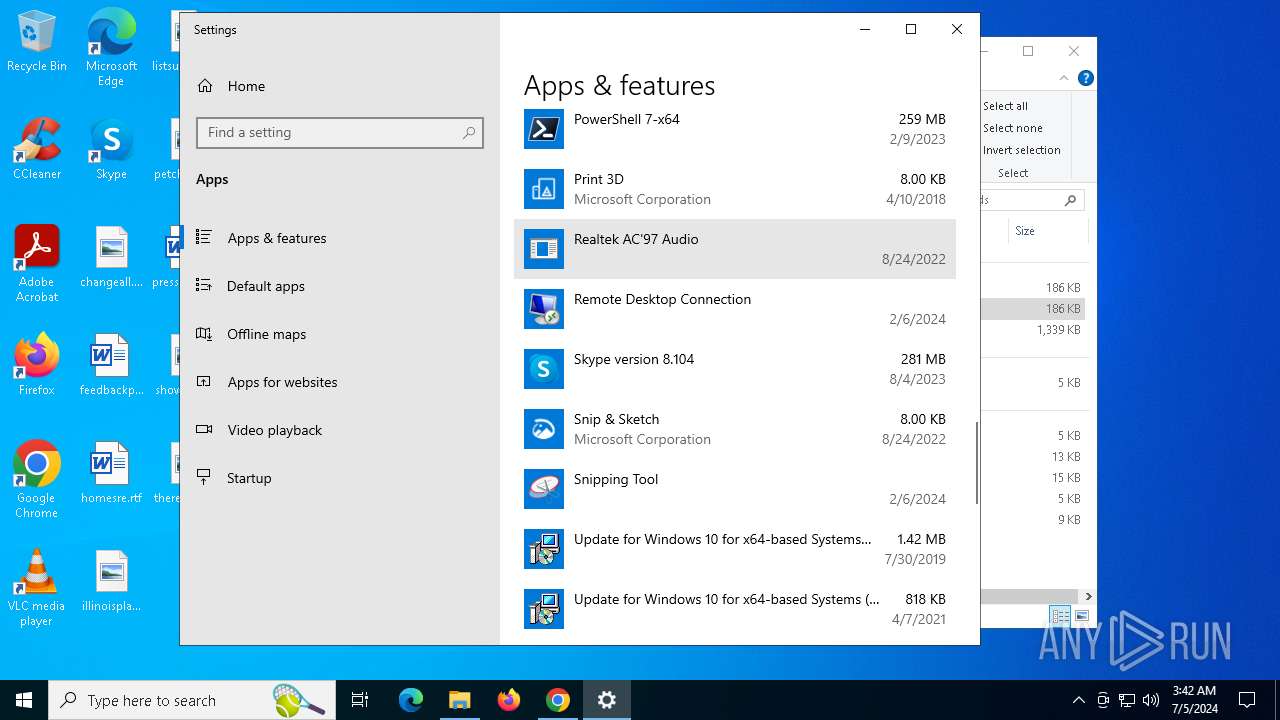
Task: Click the Snip & Sketch icon
Action: coord(544,429)
